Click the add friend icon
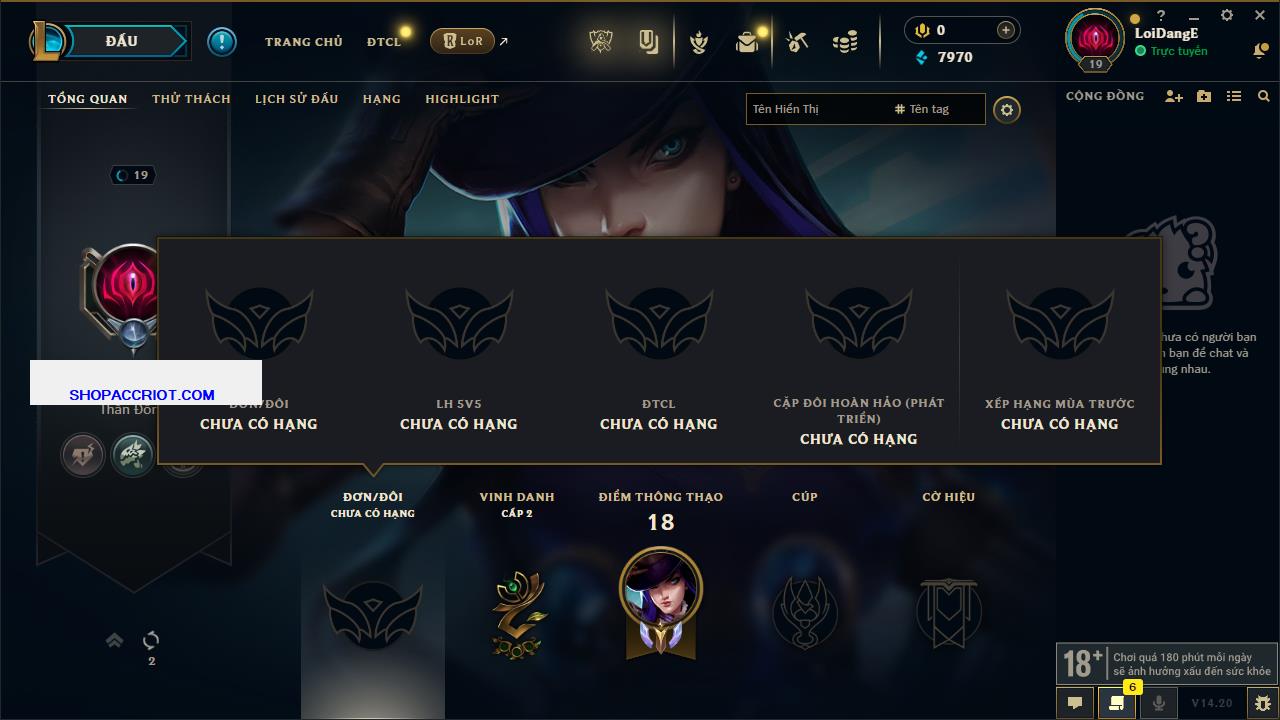This screenshot has width=1280, height=720. tap(1174, 96)
